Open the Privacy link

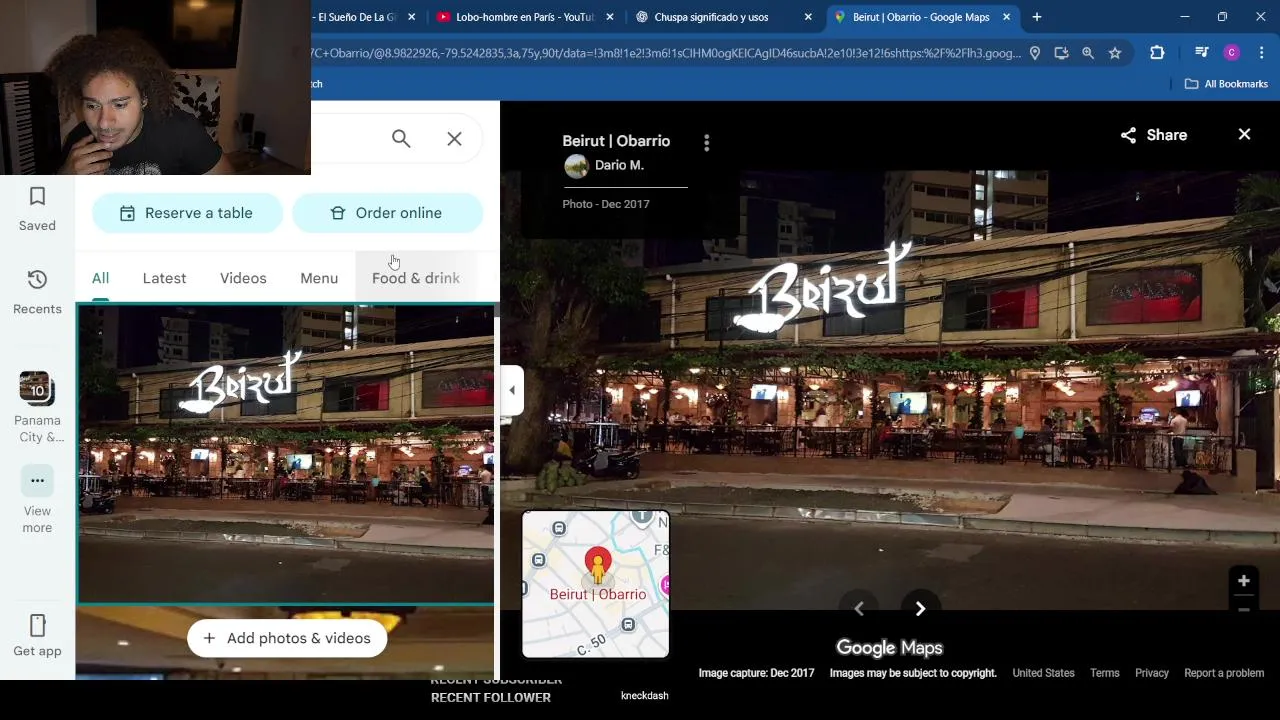pyautogui.click(x=1152, y=673)
